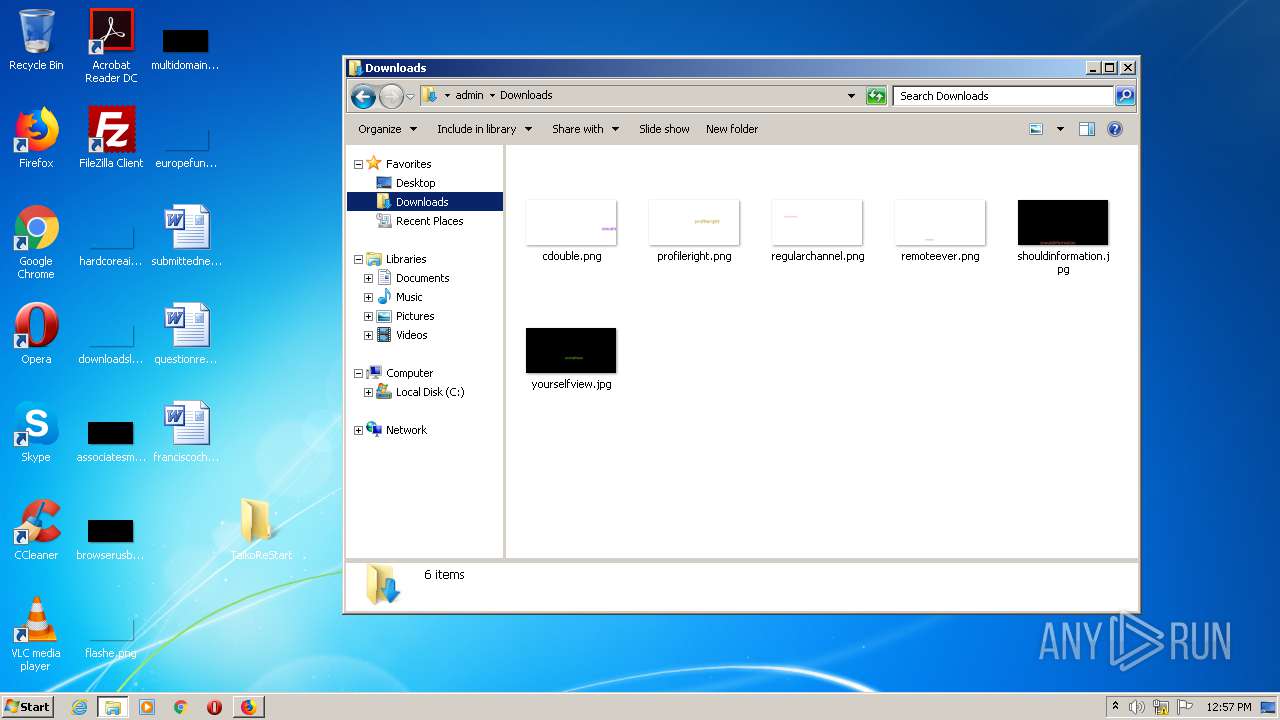
Task: Select Downloads in navigation pane
Action: tap(422, 202)
